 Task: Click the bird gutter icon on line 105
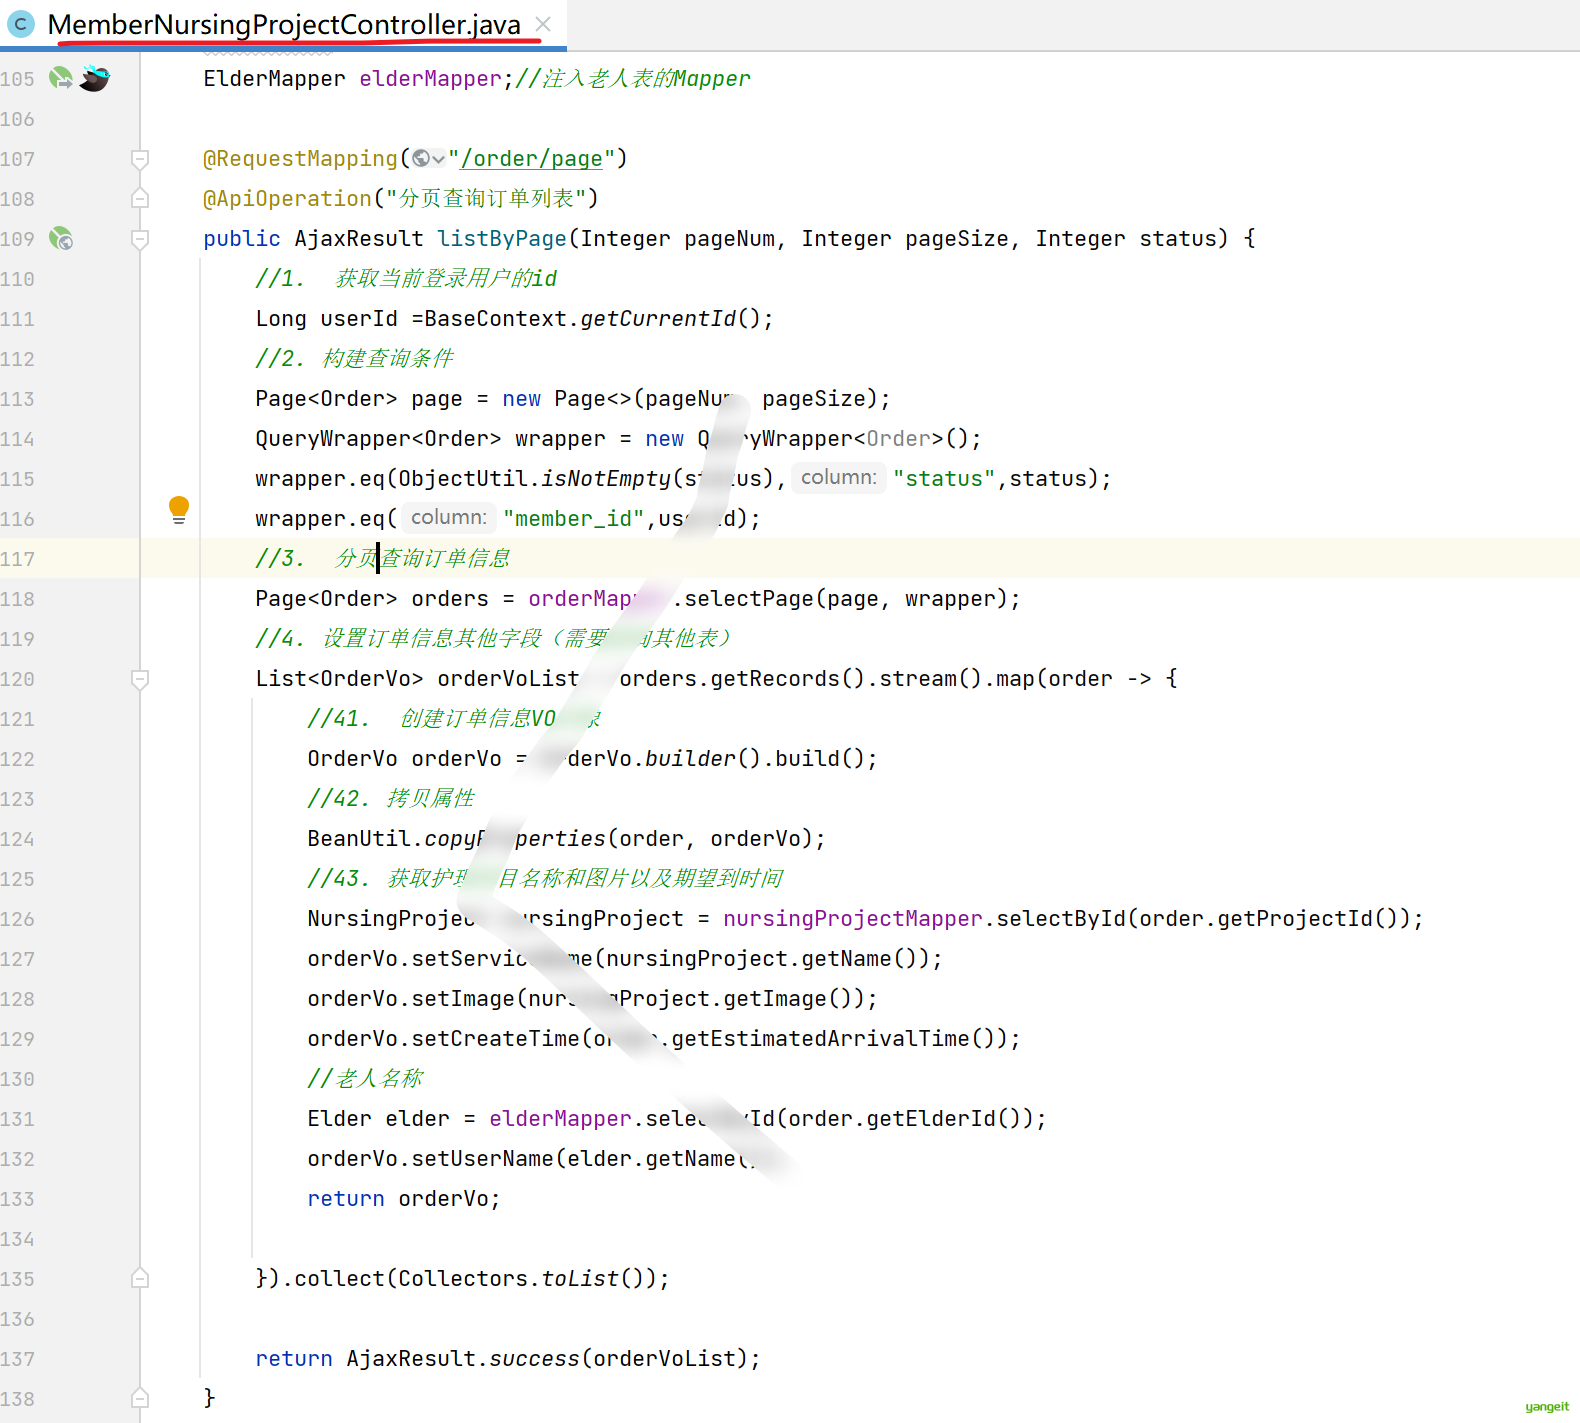[95, 77]
